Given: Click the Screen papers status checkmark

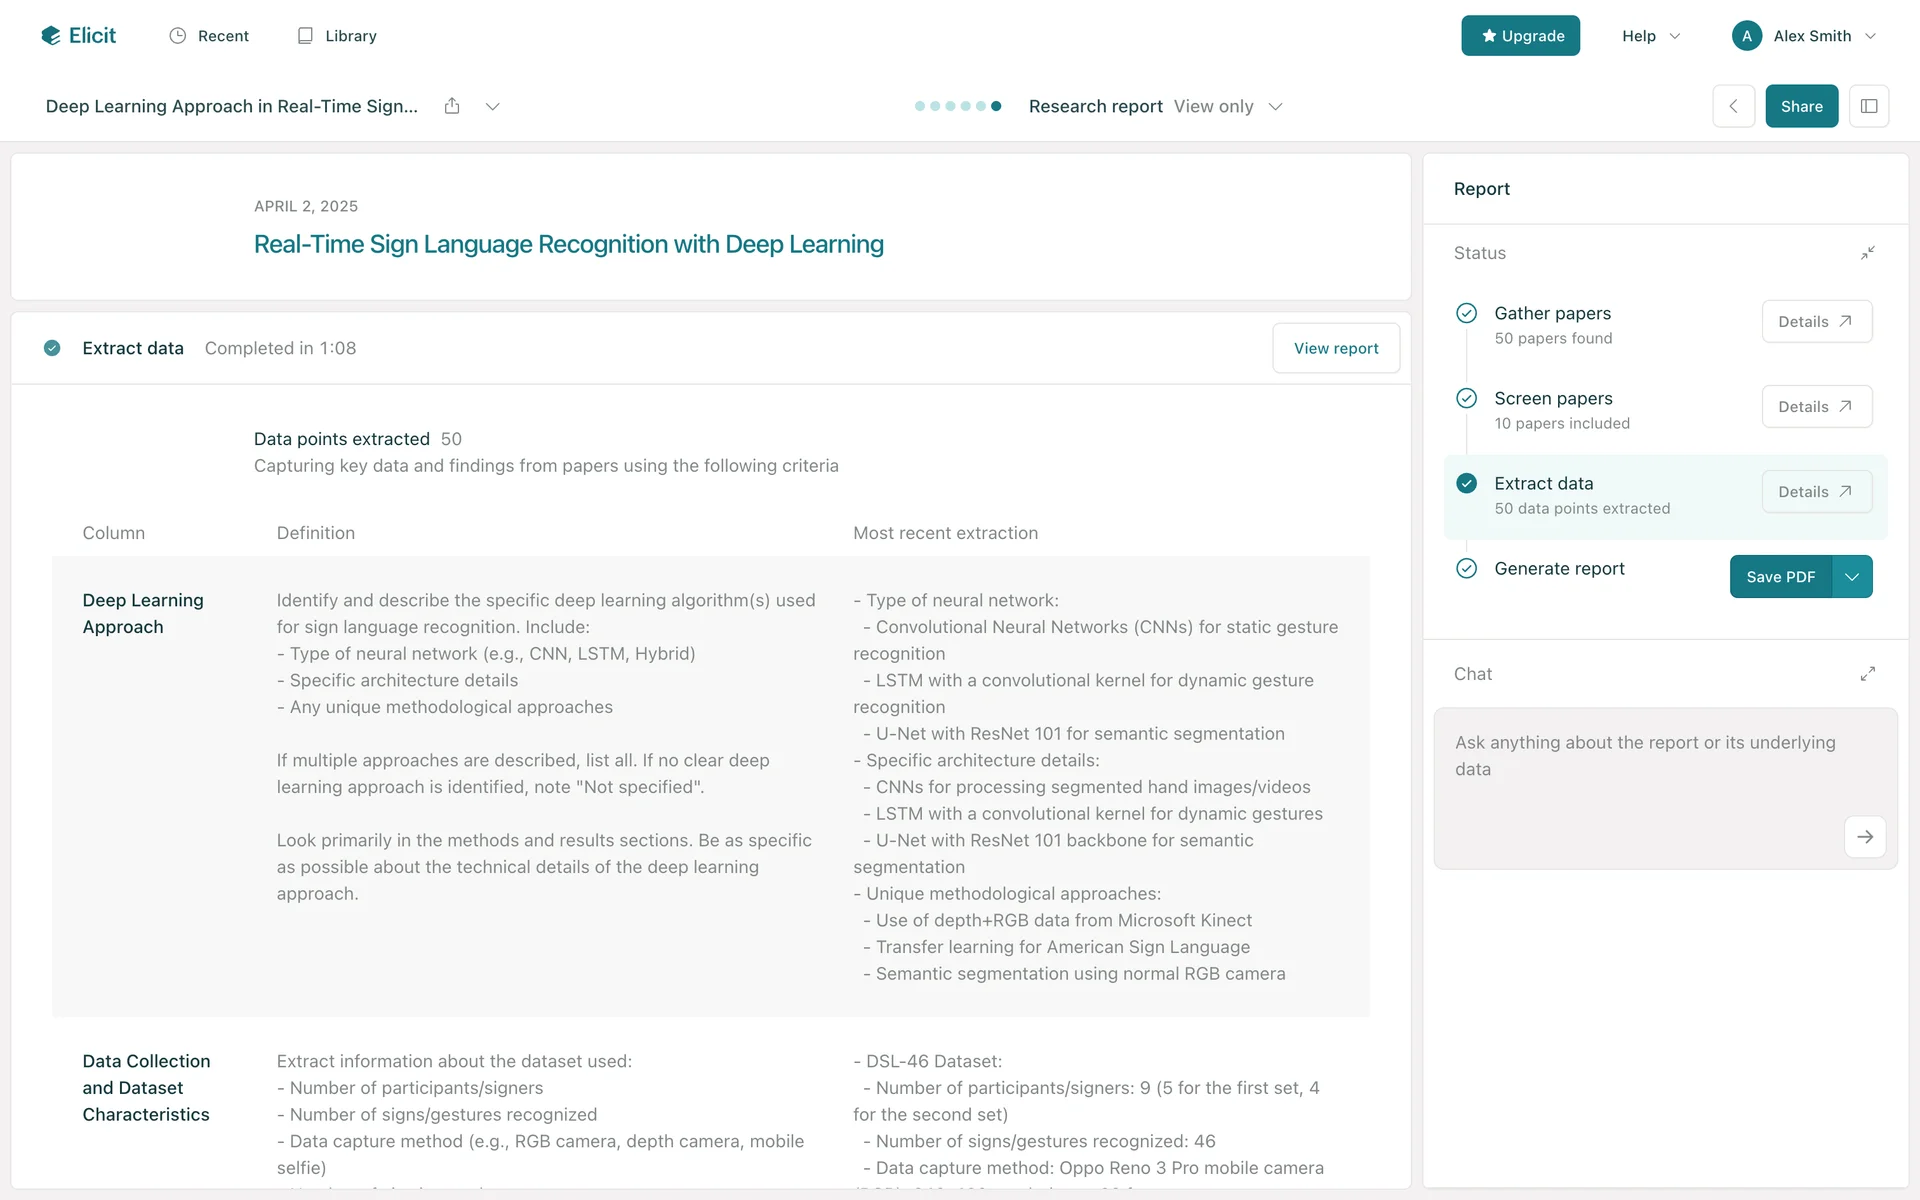Looking at the screenshot, I should tap(1466, 398).
